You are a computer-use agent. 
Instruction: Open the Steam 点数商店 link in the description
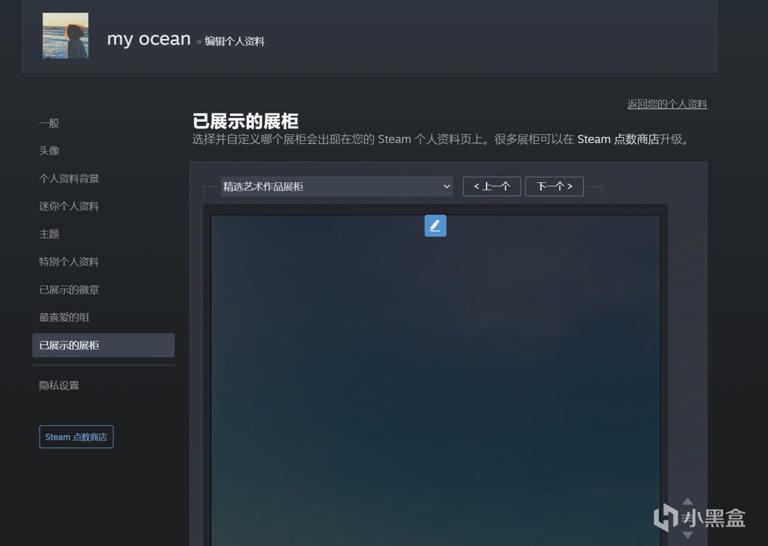[x=618, y=139]
